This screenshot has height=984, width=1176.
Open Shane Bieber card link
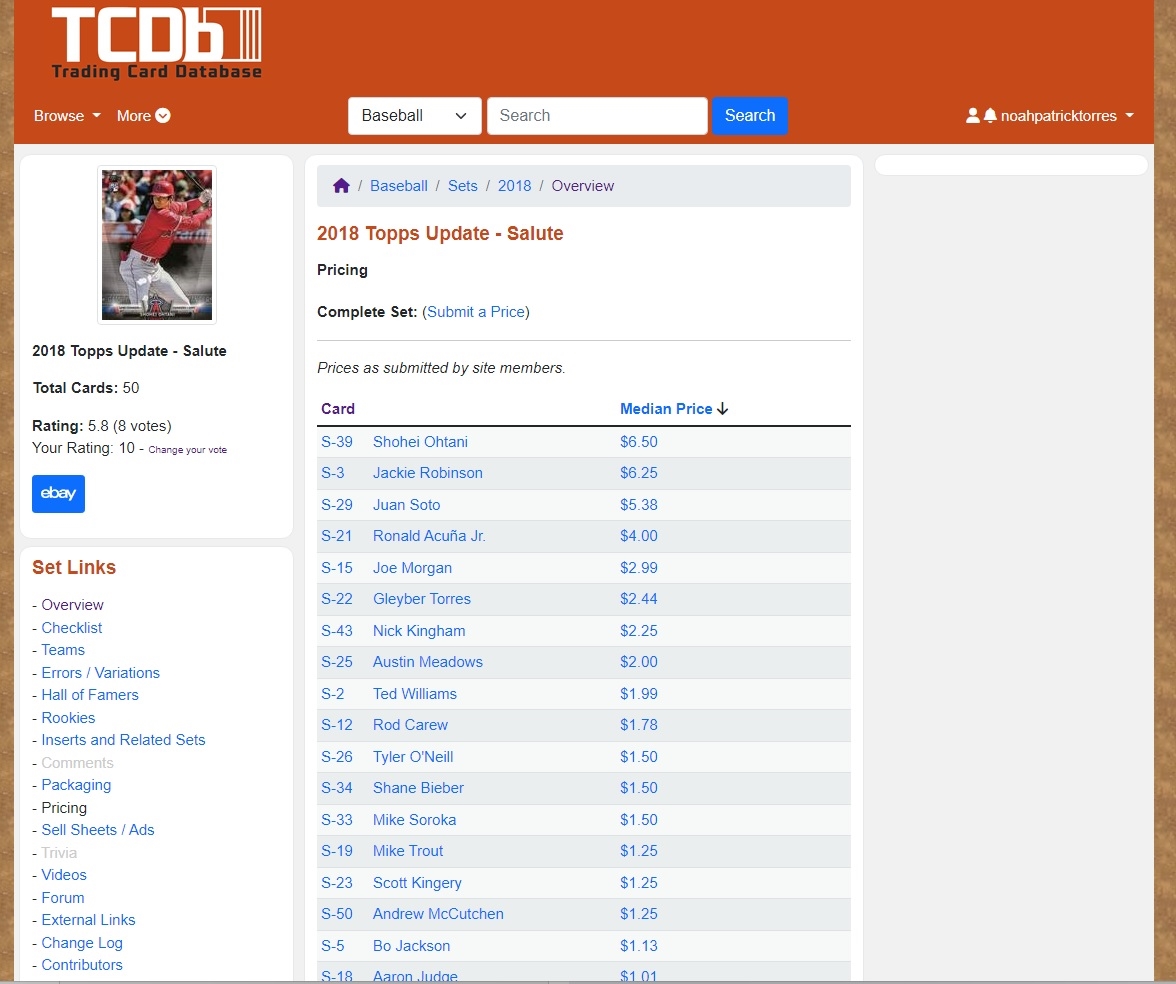(418, 788)
